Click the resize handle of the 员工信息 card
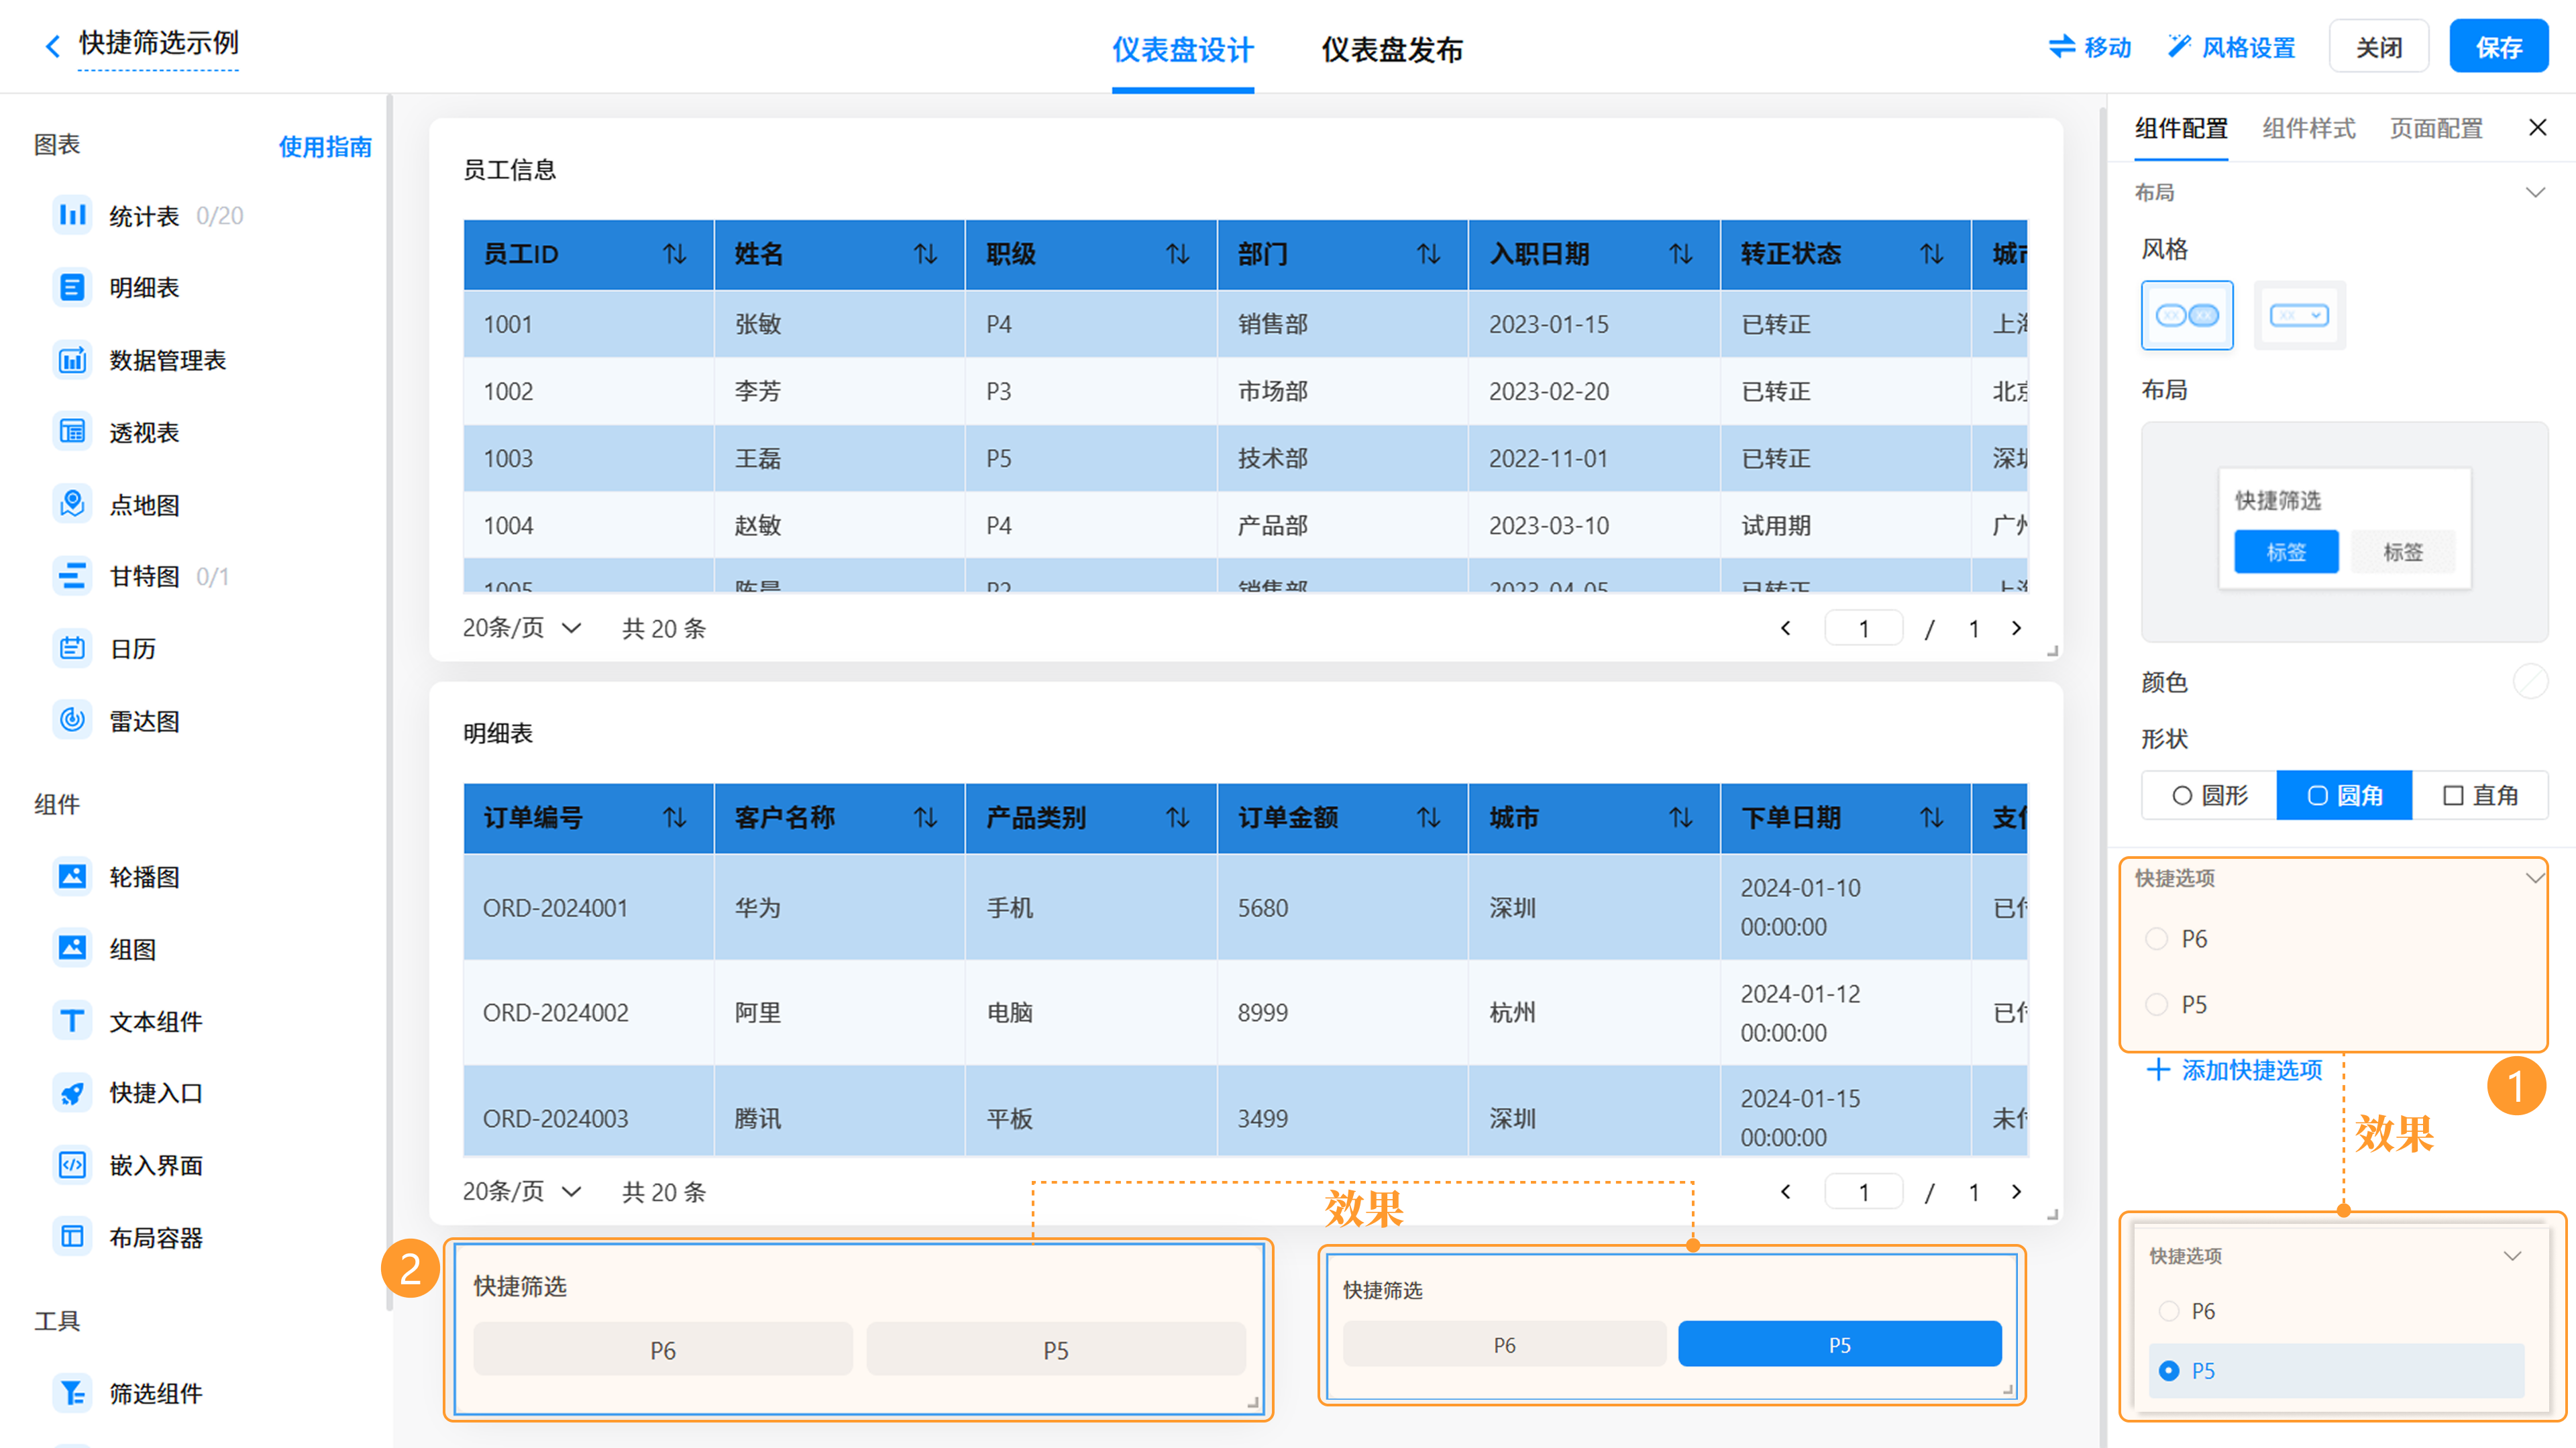Viewport: 2576px width, 1448px height. tap(2052, 651)
